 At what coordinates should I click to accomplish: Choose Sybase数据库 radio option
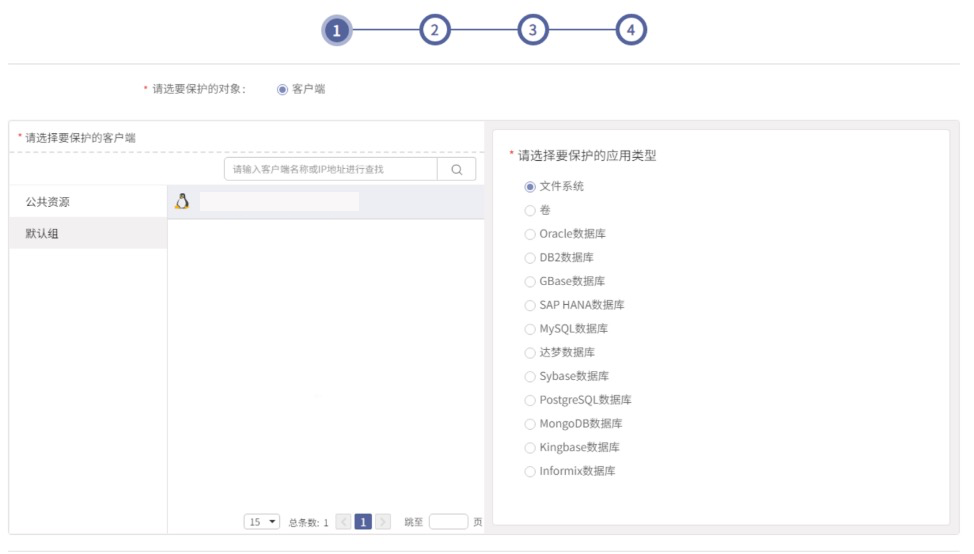pos(530,376)
